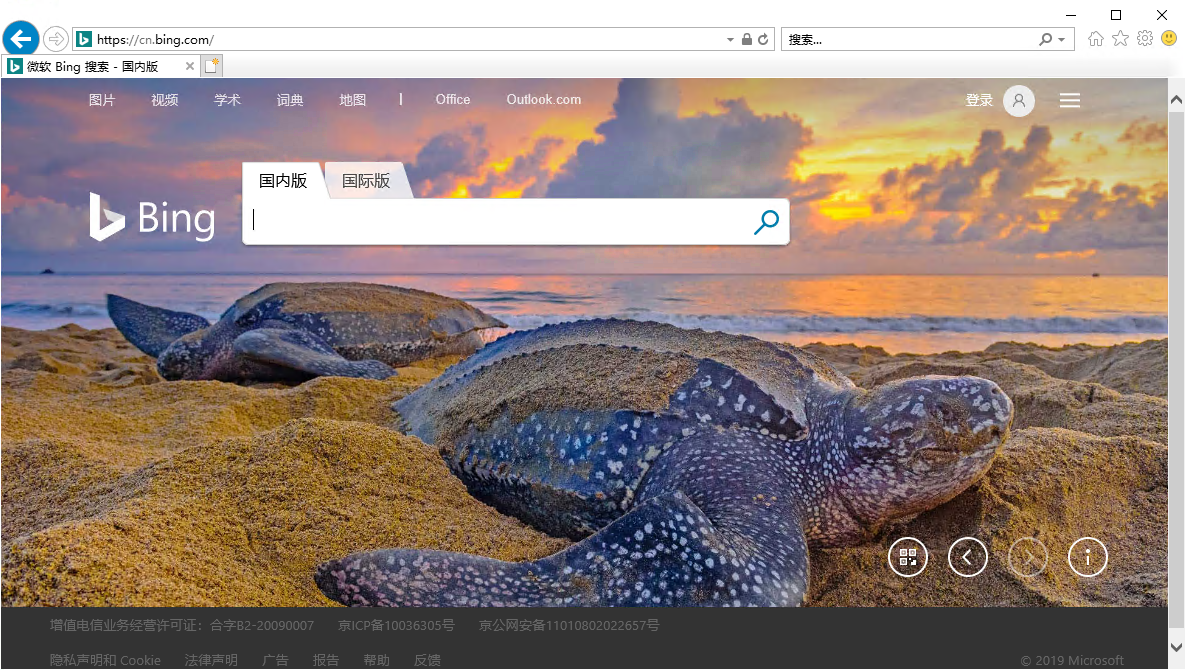The height and width of the screenshot is (670, 1186).
Task: Open the Outlook.com link
Action: click(x=544, y=99)
